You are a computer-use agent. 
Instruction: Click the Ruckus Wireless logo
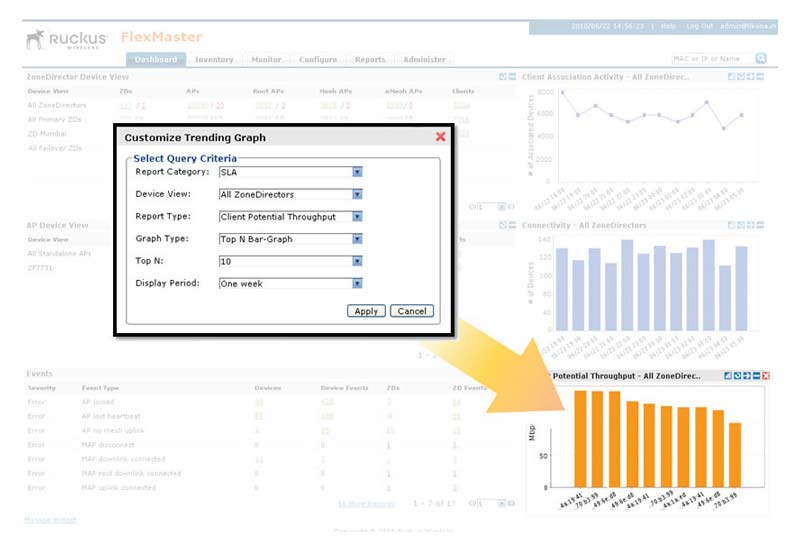click(x=66, y=39)
